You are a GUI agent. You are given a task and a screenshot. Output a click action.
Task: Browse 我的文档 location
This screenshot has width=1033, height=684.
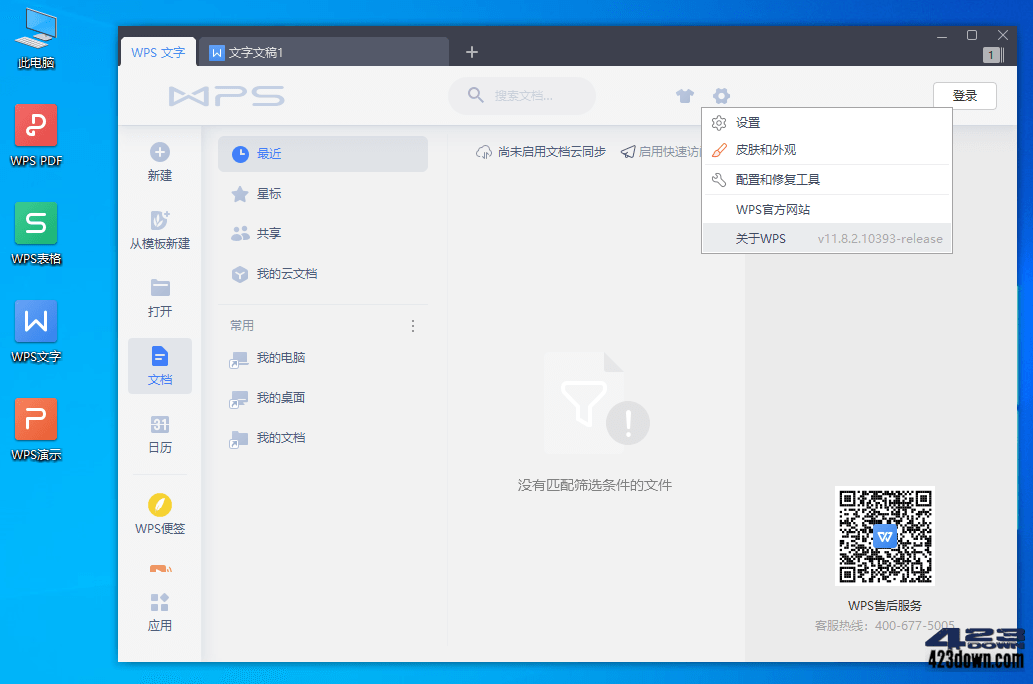[323, 438]
